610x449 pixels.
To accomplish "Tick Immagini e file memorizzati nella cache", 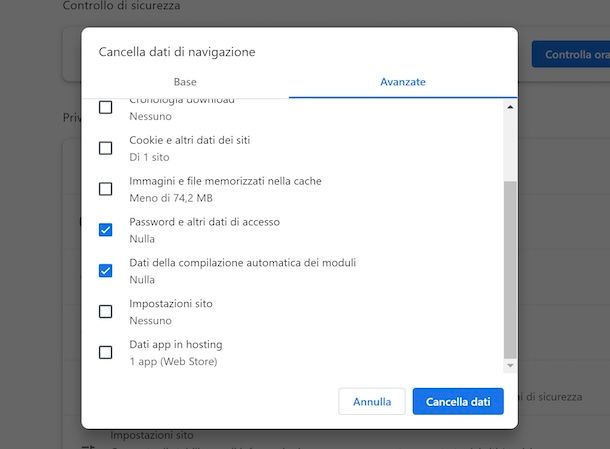I will 105,189.
